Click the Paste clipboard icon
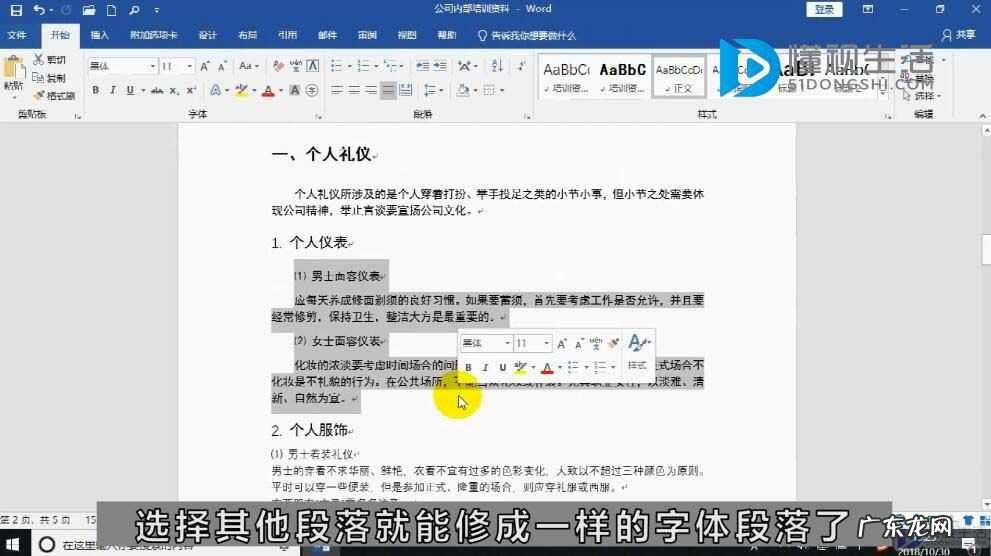This screenshot has width=991, height=556. (x=13, y=68)
